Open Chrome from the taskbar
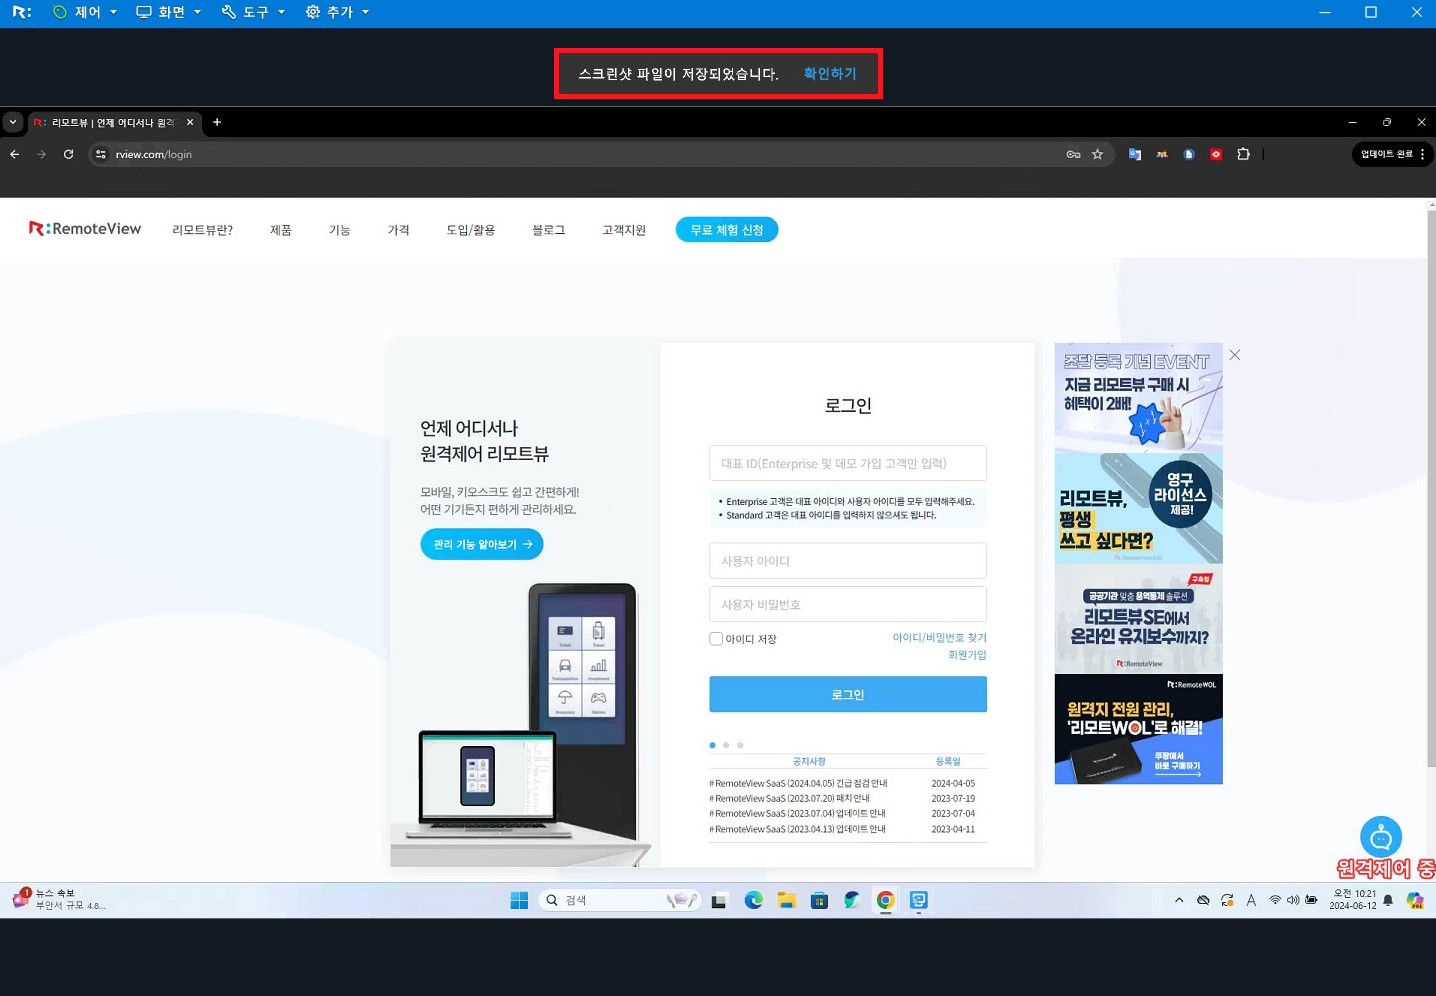Screen dimensions: 1436x996 [885, 900]
